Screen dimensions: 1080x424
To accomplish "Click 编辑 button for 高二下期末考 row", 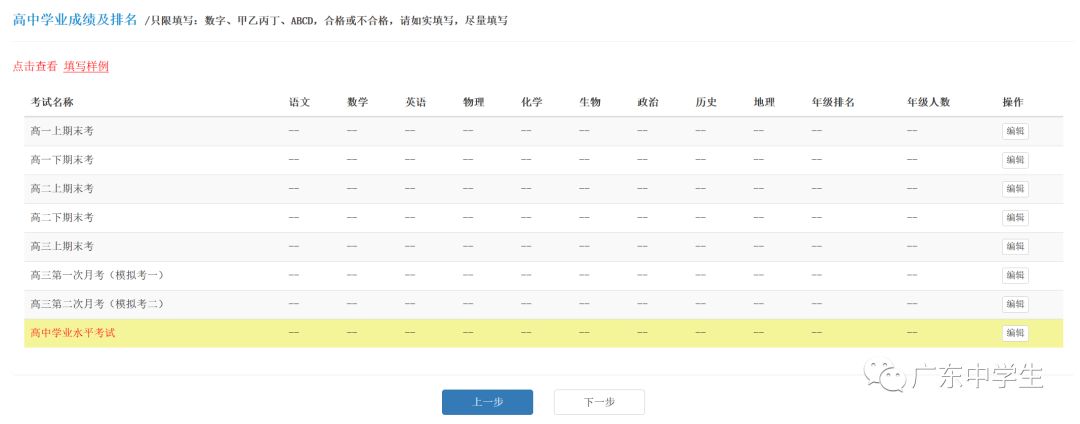I will pos(1015,218).
